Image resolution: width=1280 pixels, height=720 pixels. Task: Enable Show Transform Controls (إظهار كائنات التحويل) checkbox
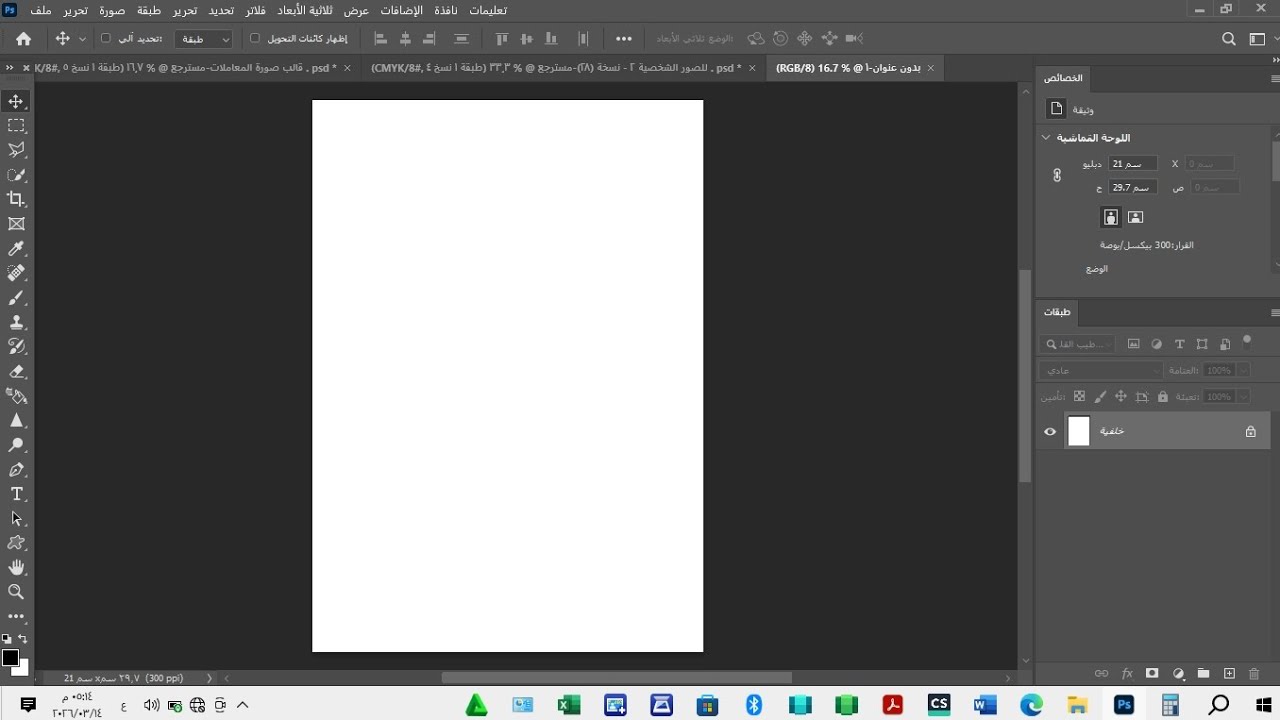[x=254, y=38]
